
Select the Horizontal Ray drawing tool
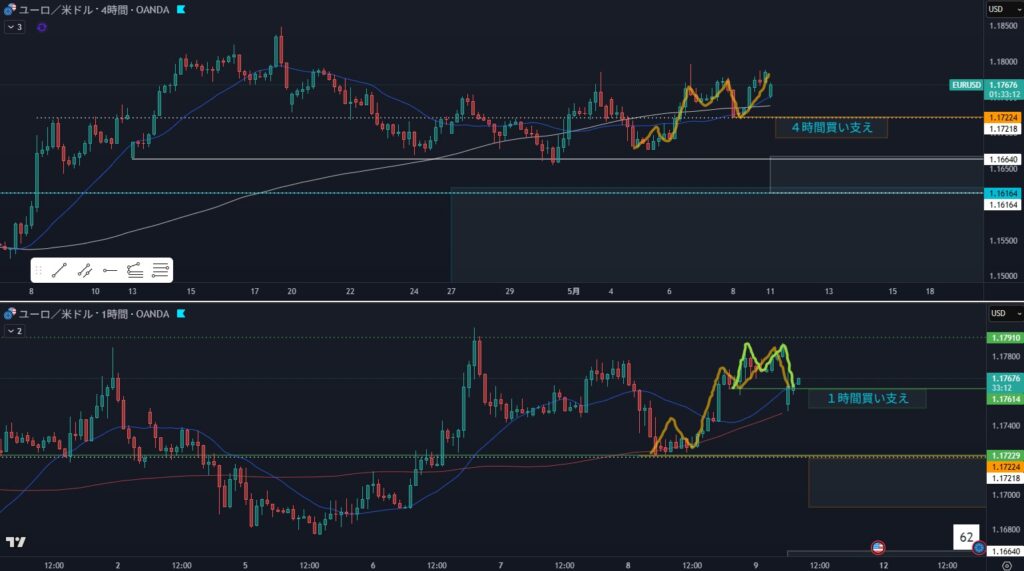(110, 270)
